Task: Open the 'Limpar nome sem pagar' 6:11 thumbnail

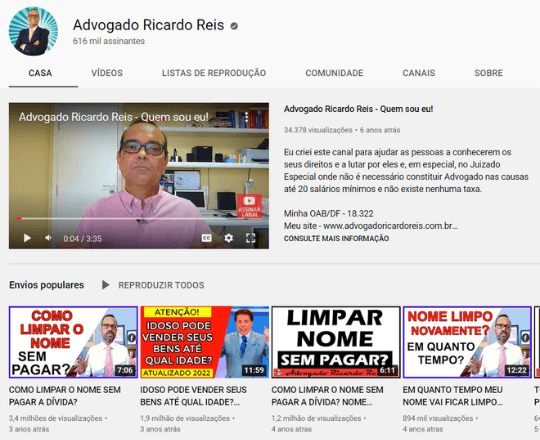Action: [336, 342]
